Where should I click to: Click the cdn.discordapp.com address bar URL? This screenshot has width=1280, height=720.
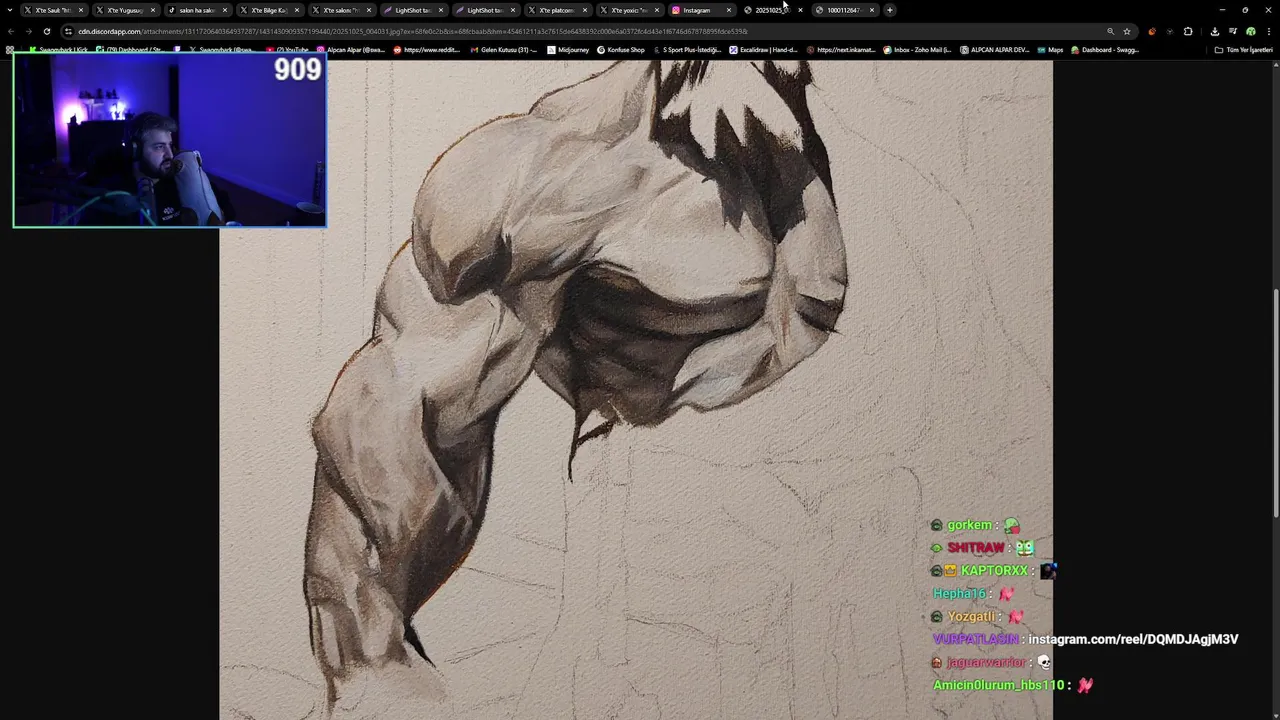point(413,31)
